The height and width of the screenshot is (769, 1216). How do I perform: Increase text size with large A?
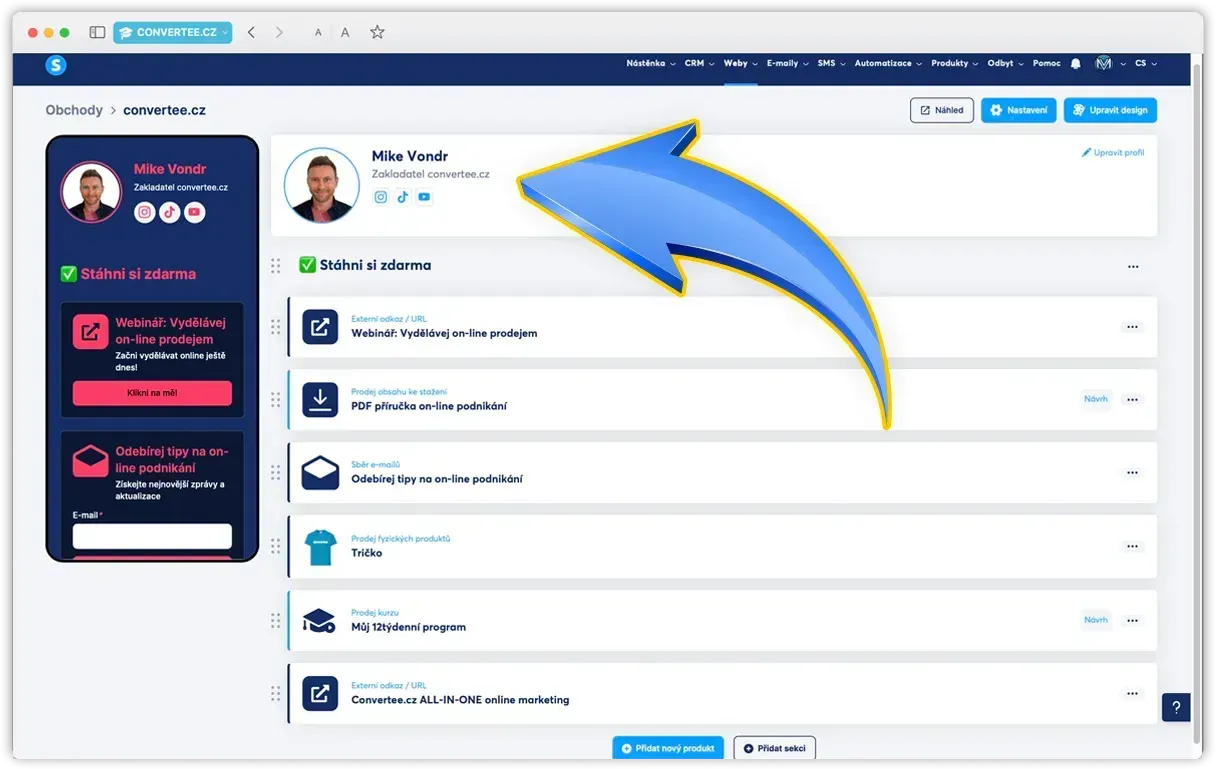[345, 32]
